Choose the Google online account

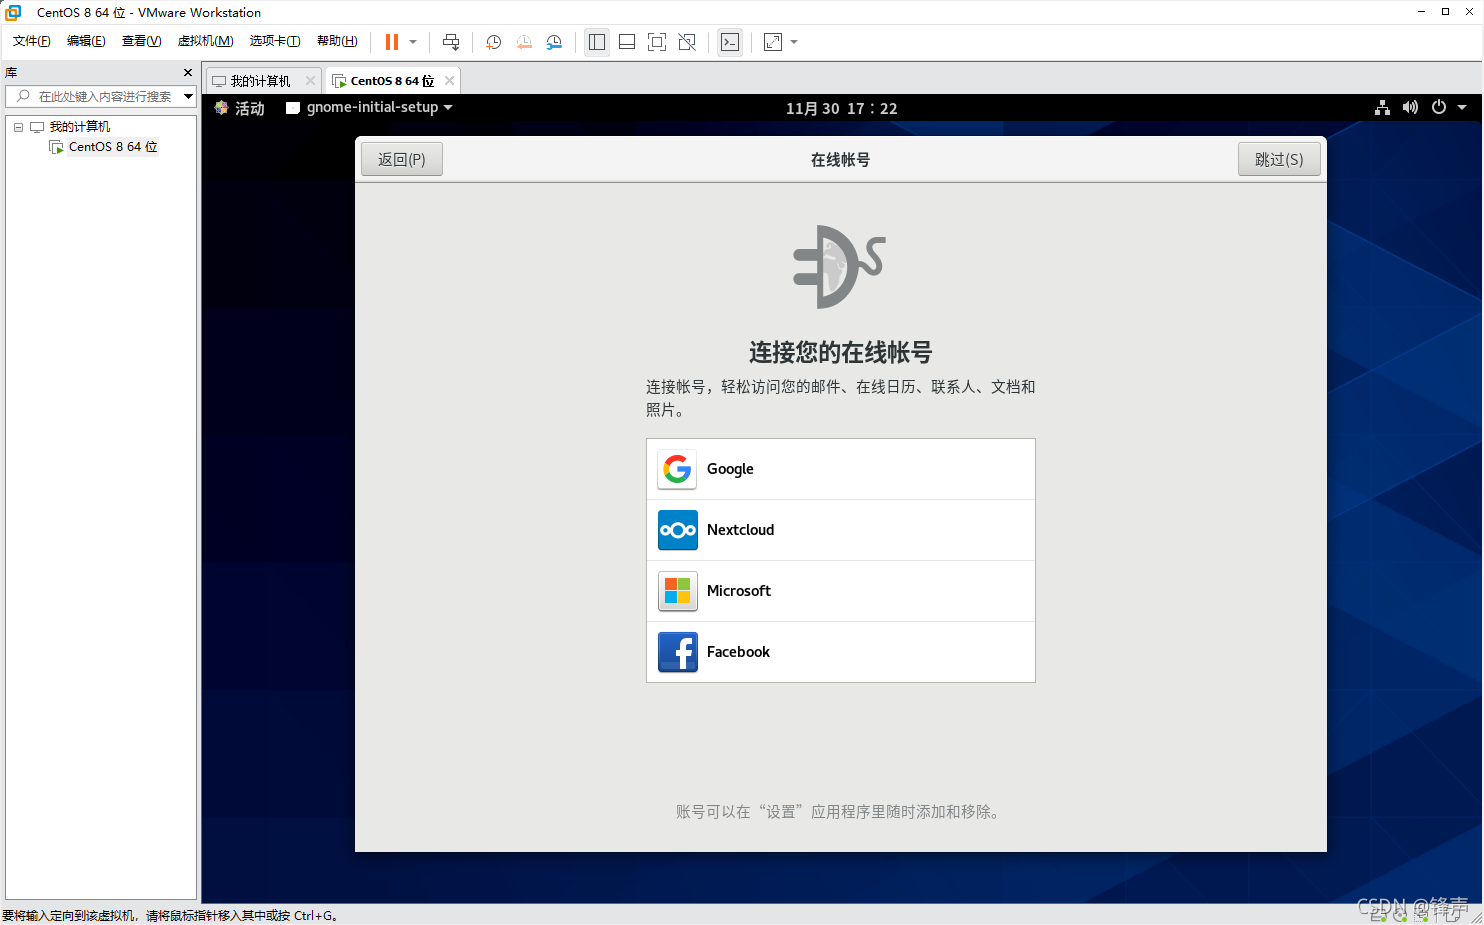click(841, 469)
